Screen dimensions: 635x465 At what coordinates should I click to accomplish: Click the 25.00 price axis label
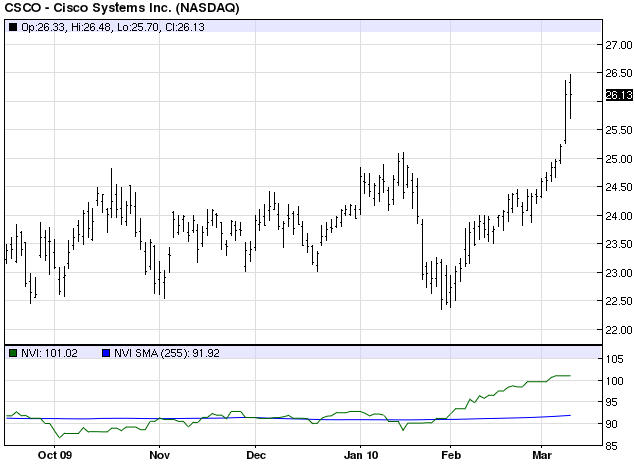pyautogui.click(x=619, y=159)
